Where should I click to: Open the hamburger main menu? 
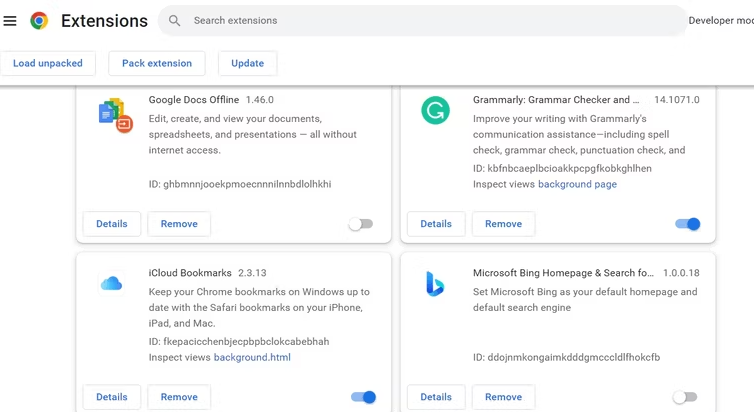pos(10,21)
